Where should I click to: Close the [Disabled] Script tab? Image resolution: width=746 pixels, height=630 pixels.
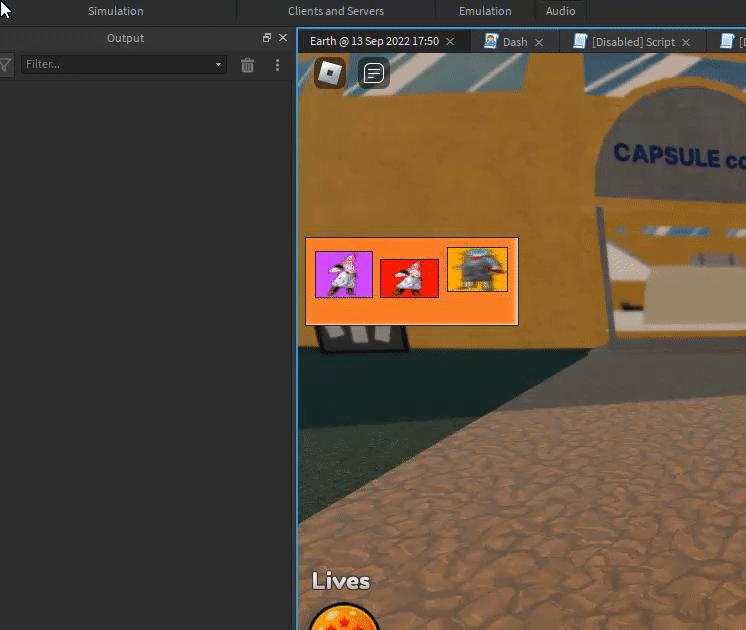coord(686,42)
